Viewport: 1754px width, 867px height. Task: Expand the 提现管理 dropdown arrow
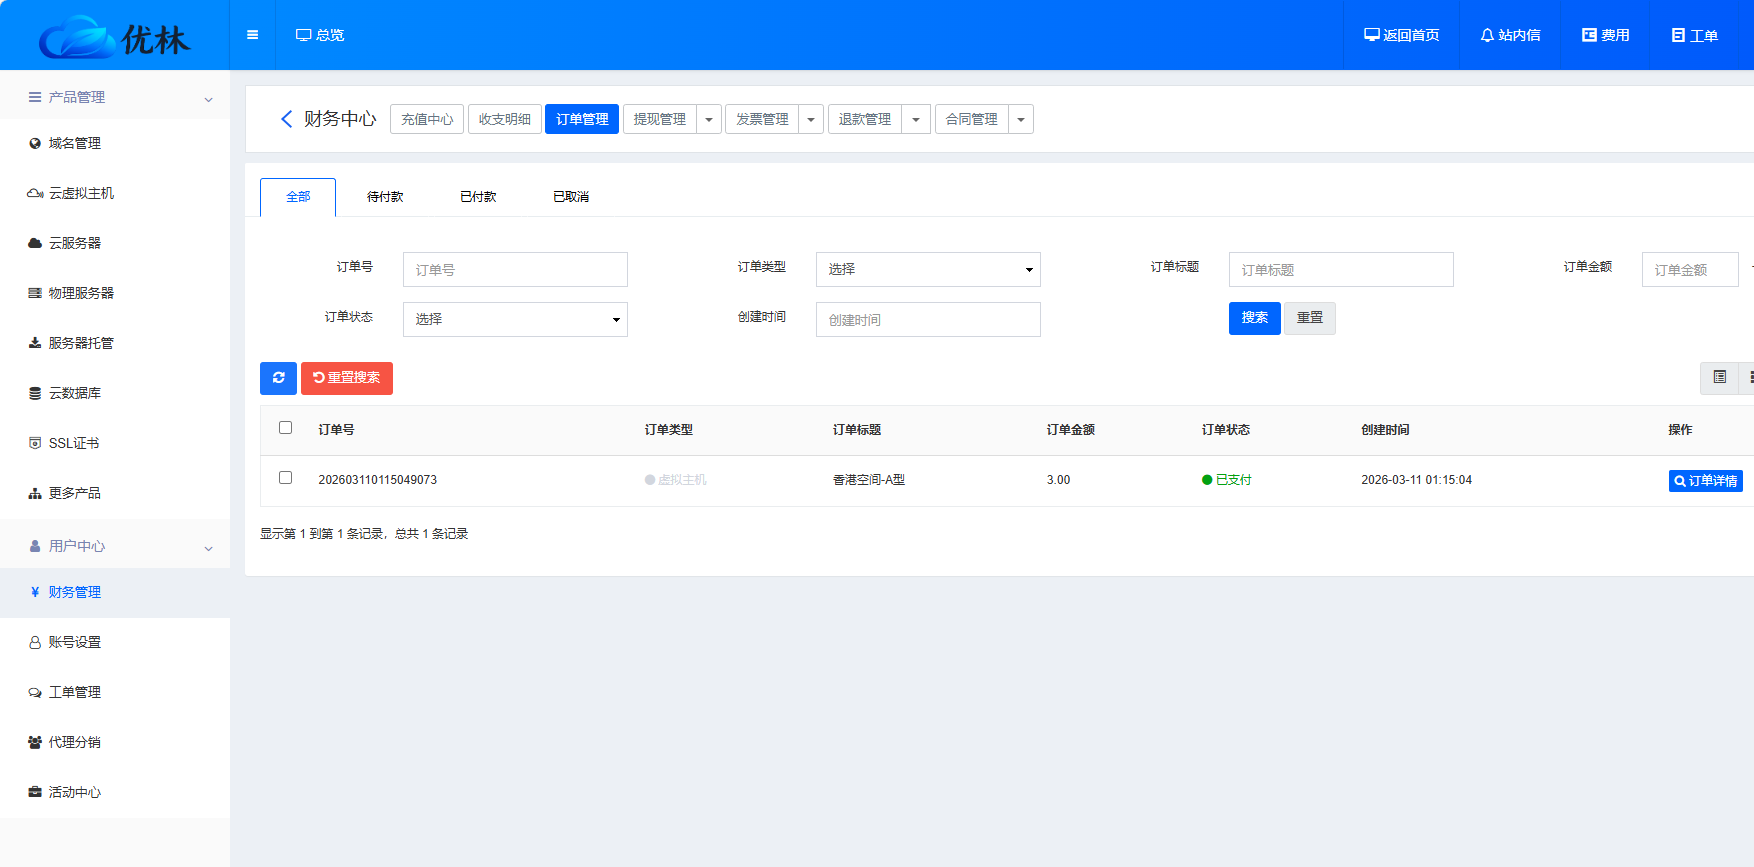[x=709, y=120]
